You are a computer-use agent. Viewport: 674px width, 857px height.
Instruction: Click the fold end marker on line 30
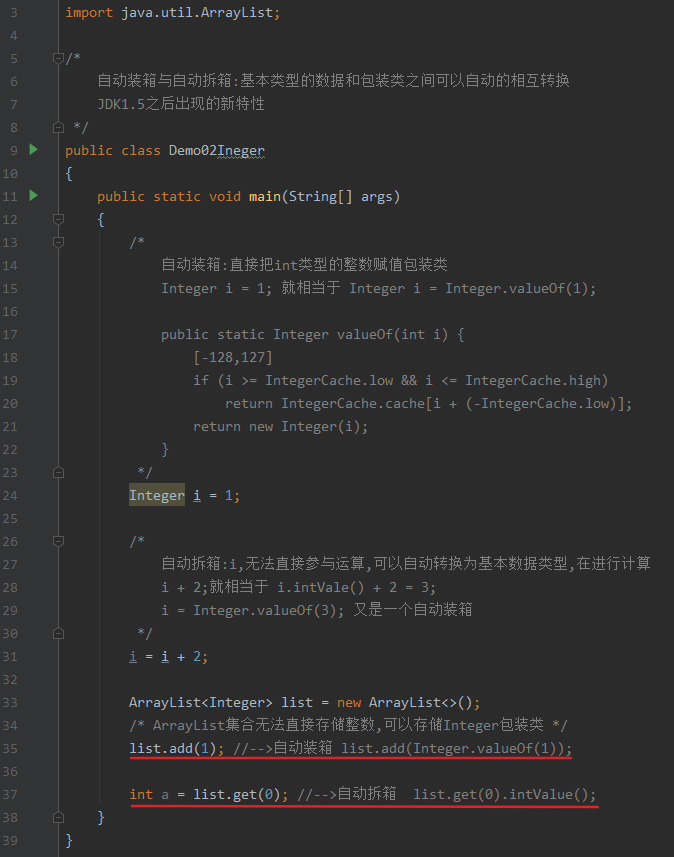(x=58, y=633)
